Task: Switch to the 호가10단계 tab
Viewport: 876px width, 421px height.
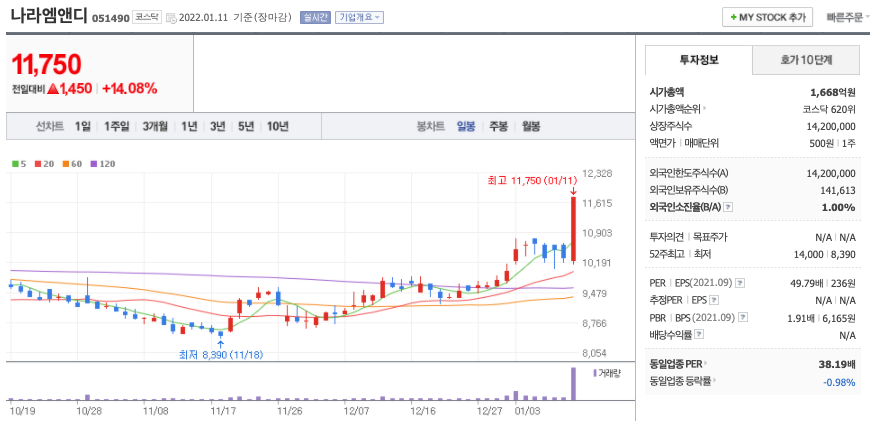Action: pos(806,60)
